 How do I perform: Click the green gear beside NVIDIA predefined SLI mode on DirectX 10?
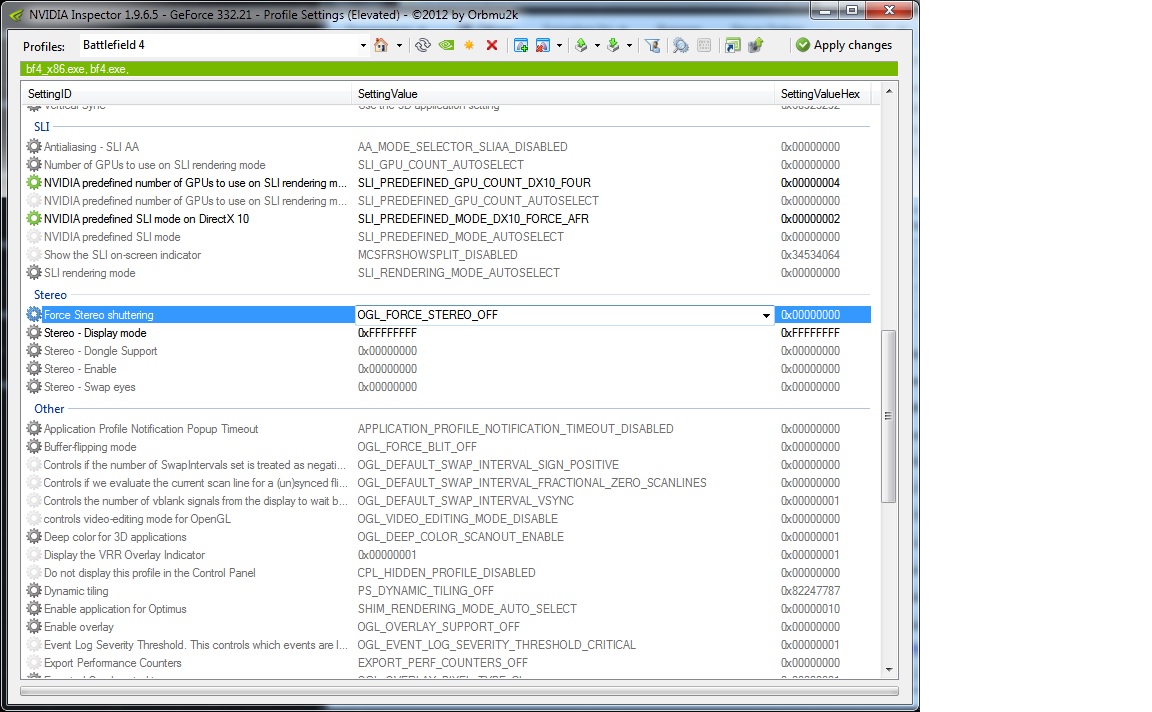click(34, 218)
